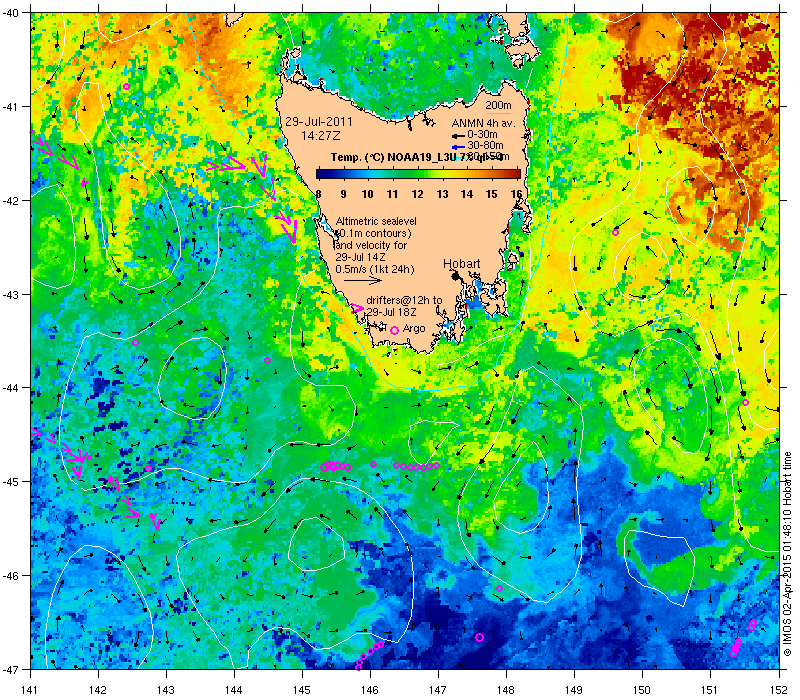Click the magenta Argo circle legend symbol
This screenshot has width=800, height=700.
pos(394,331)
